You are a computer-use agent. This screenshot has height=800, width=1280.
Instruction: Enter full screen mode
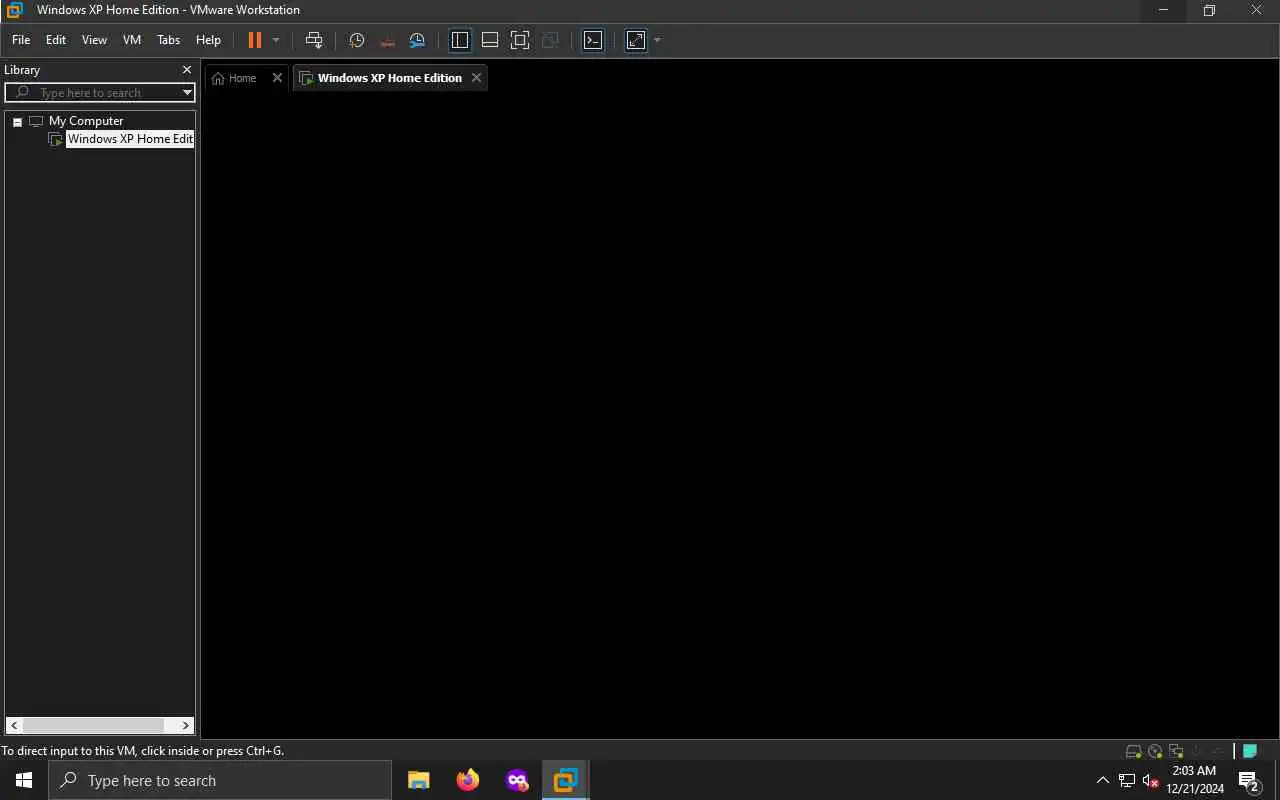520,40
